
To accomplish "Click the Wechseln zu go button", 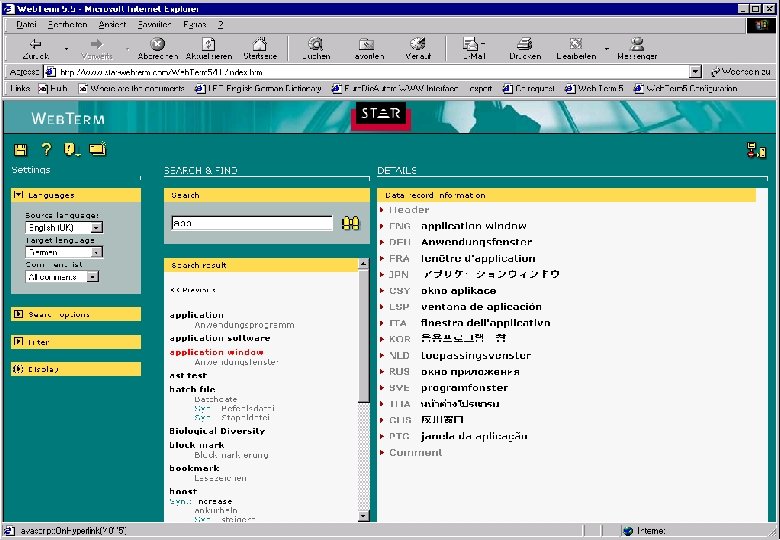I will pos(740,72).
